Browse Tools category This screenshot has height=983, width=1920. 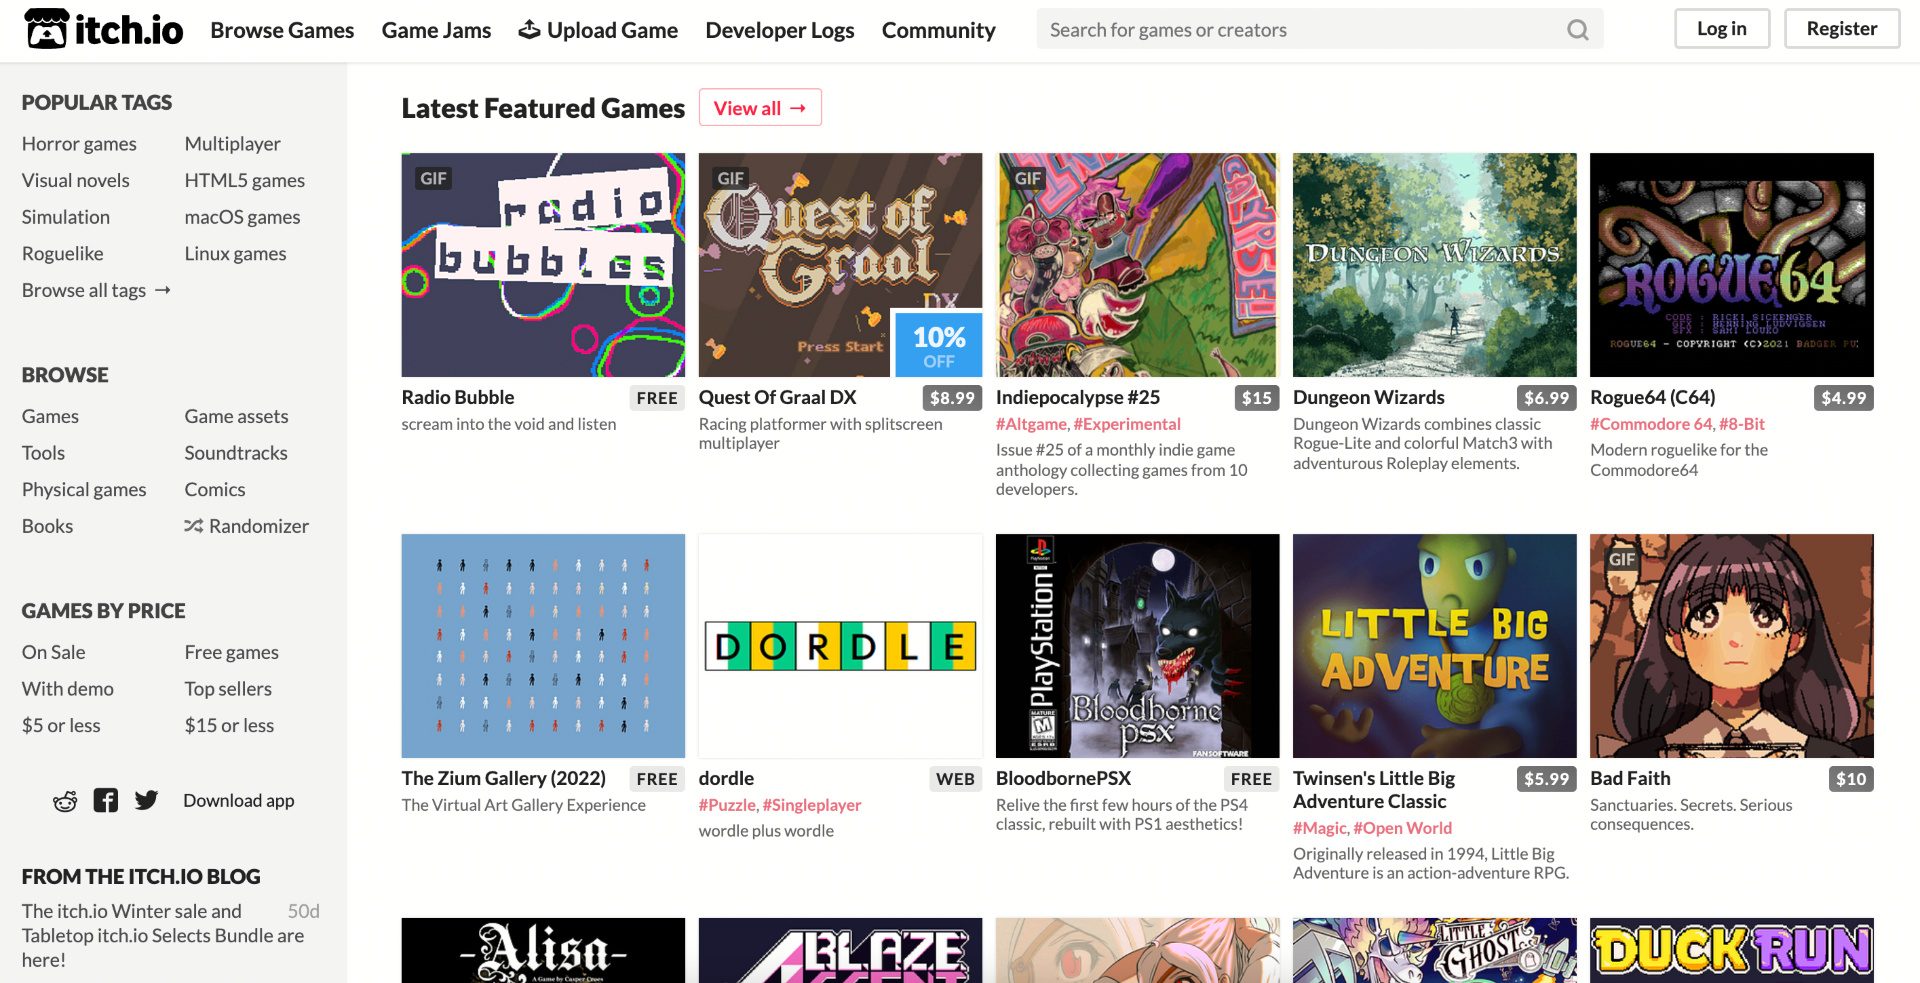pos(43,453)
